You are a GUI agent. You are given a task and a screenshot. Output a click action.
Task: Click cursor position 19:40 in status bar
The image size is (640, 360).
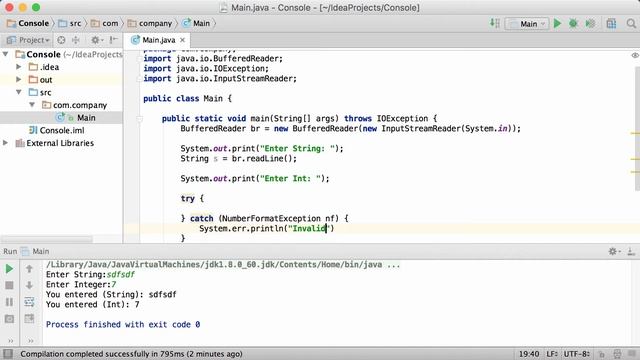pyautogui.click(x=529, y=354)
